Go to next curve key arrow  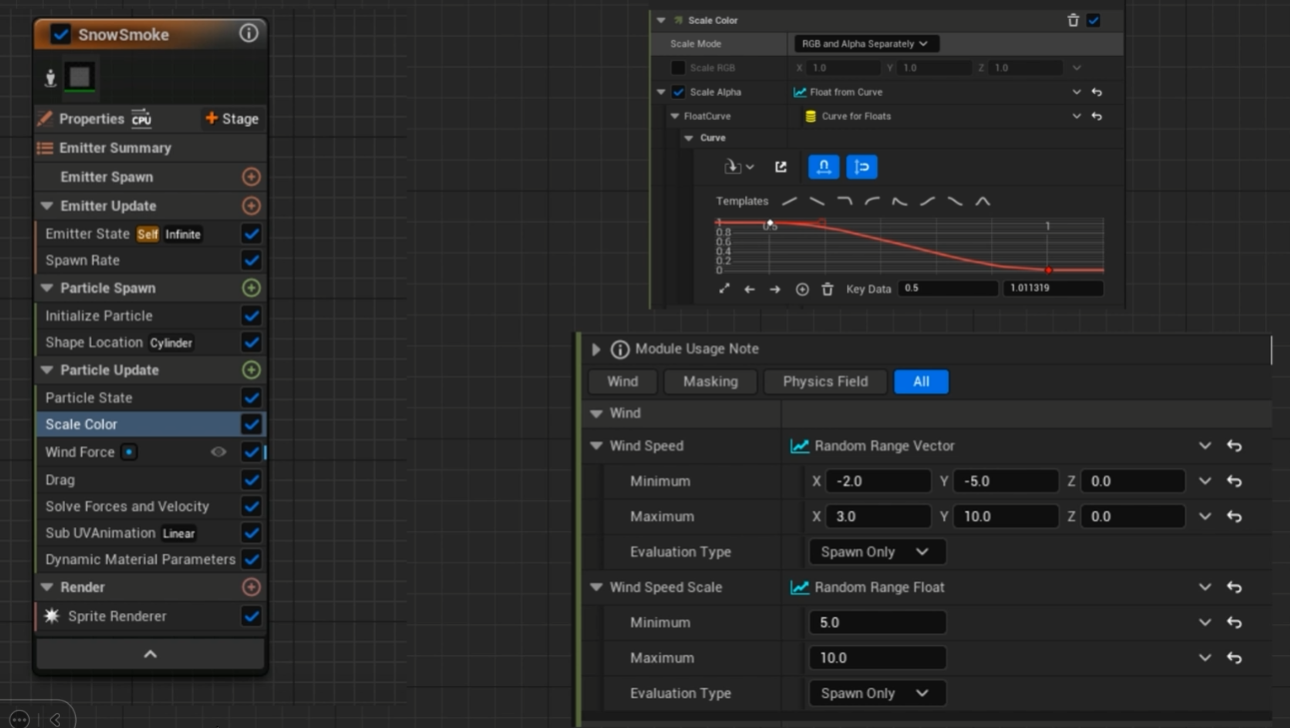775,289
